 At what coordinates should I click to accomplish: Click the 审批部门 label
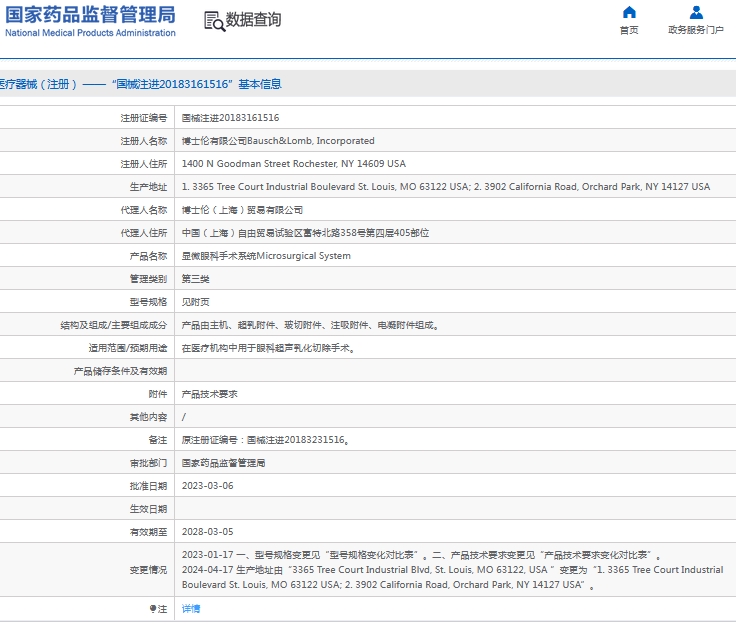pos(148,463)
